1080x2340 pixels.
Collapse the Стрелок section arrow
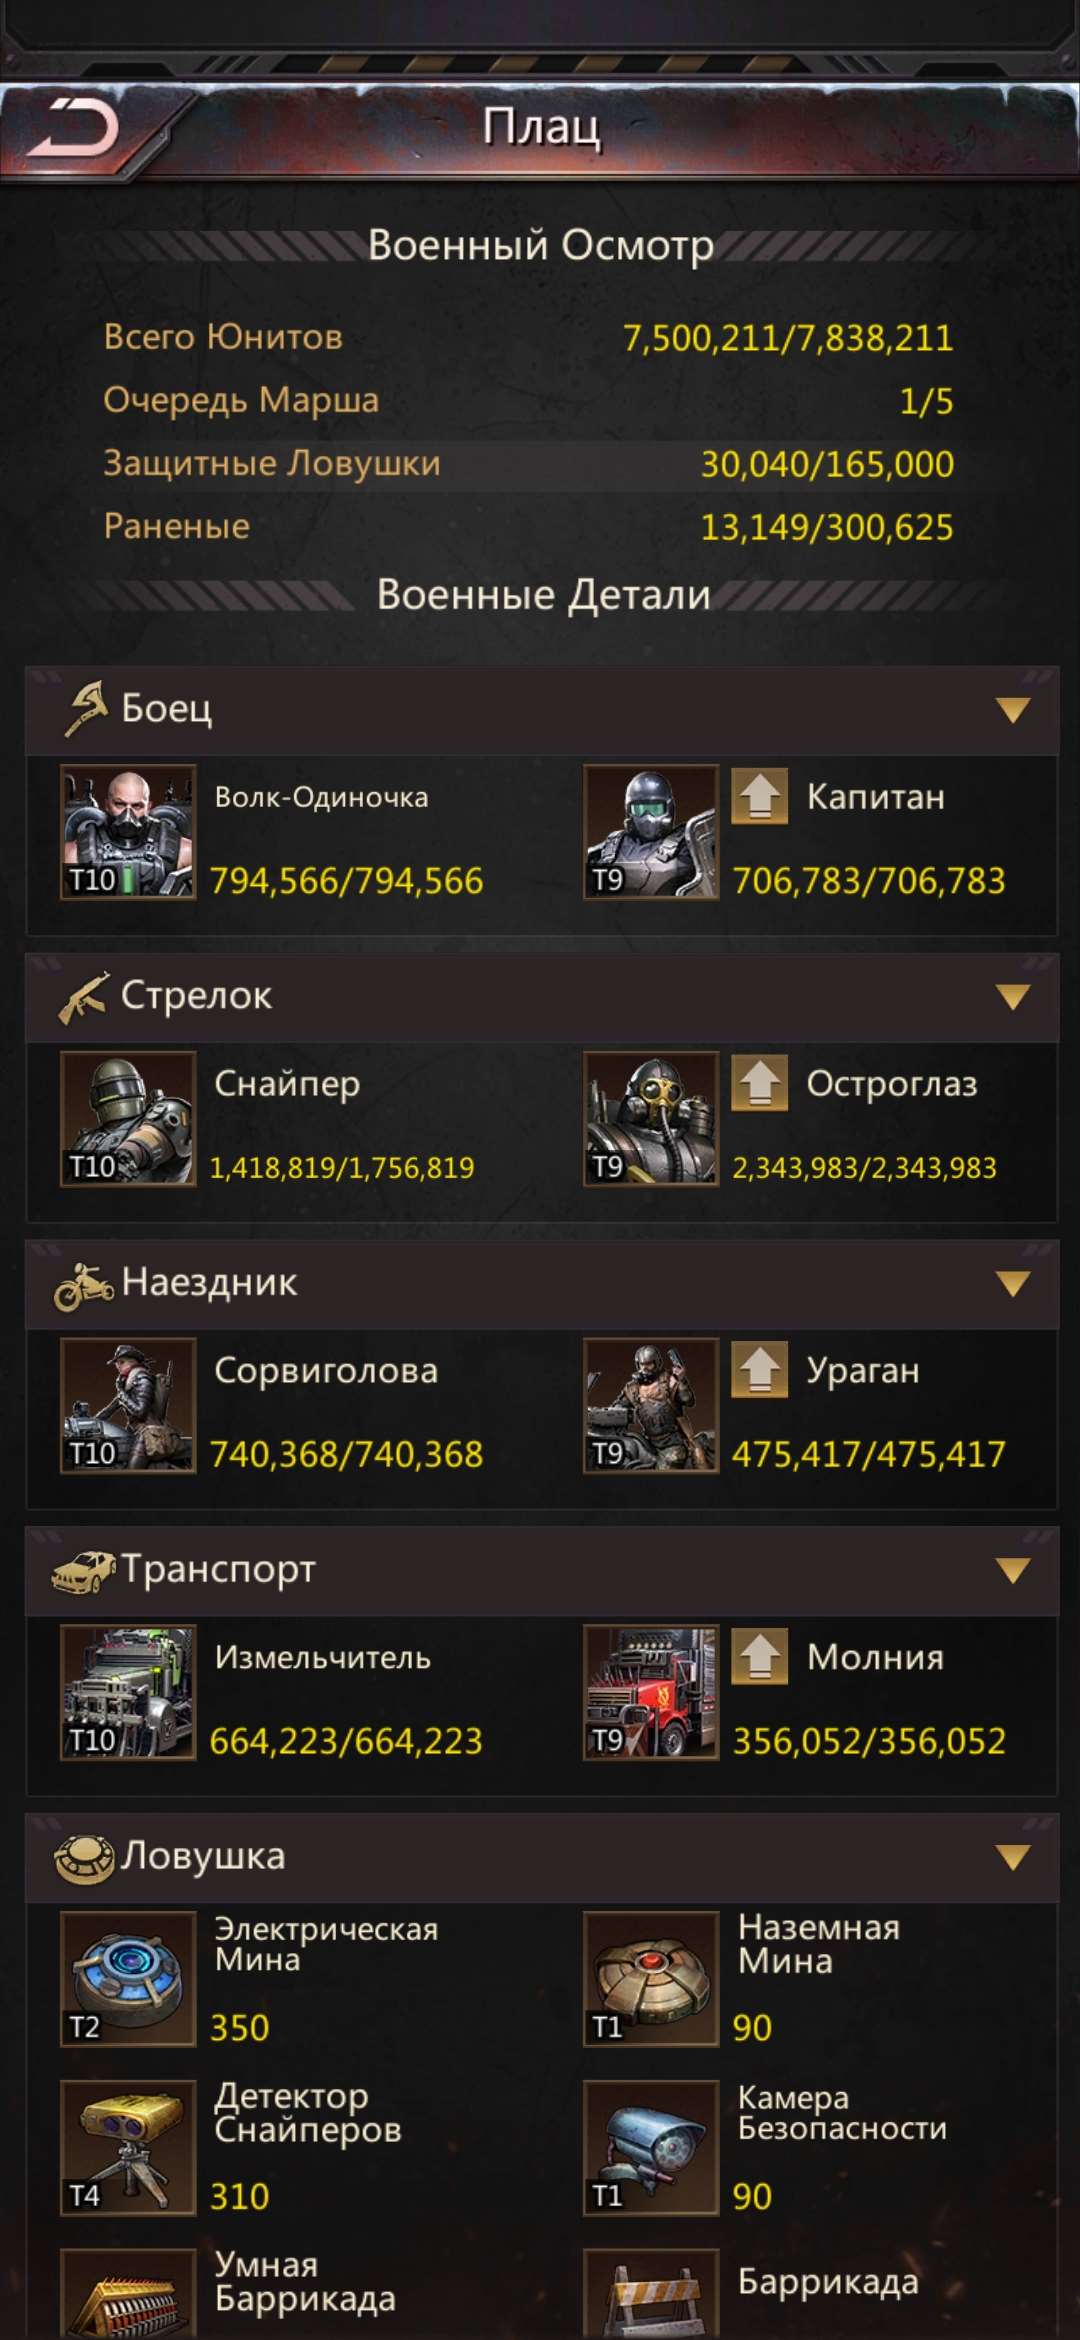tap(1013, 997)
